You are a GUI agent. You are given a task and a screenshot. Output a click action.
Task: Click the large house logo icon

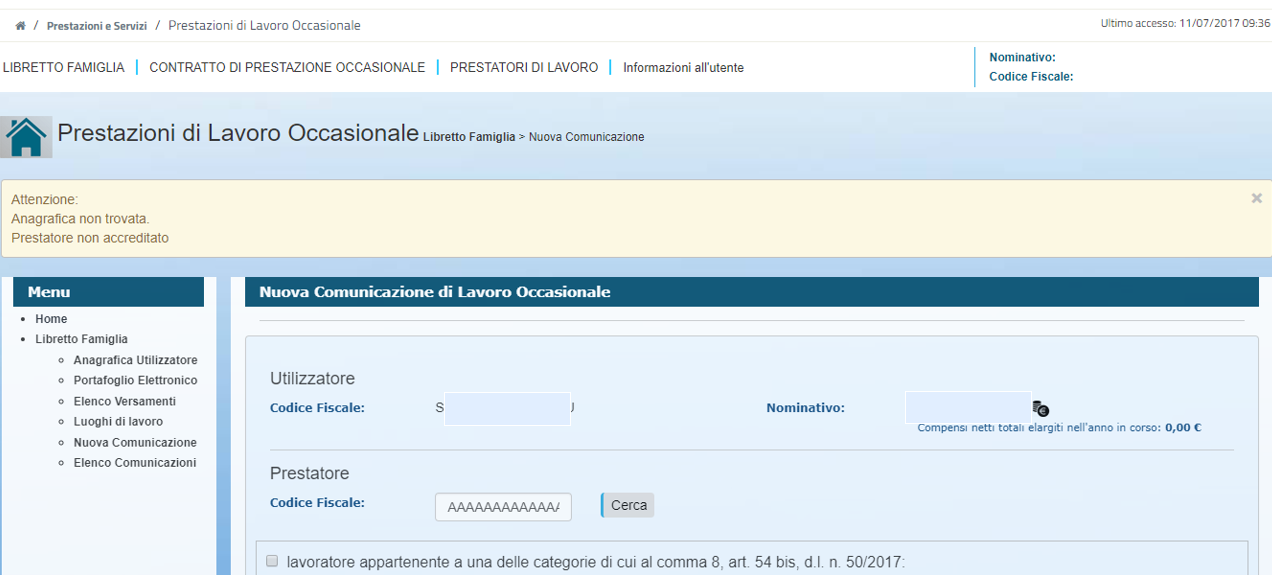pos(26,137)
